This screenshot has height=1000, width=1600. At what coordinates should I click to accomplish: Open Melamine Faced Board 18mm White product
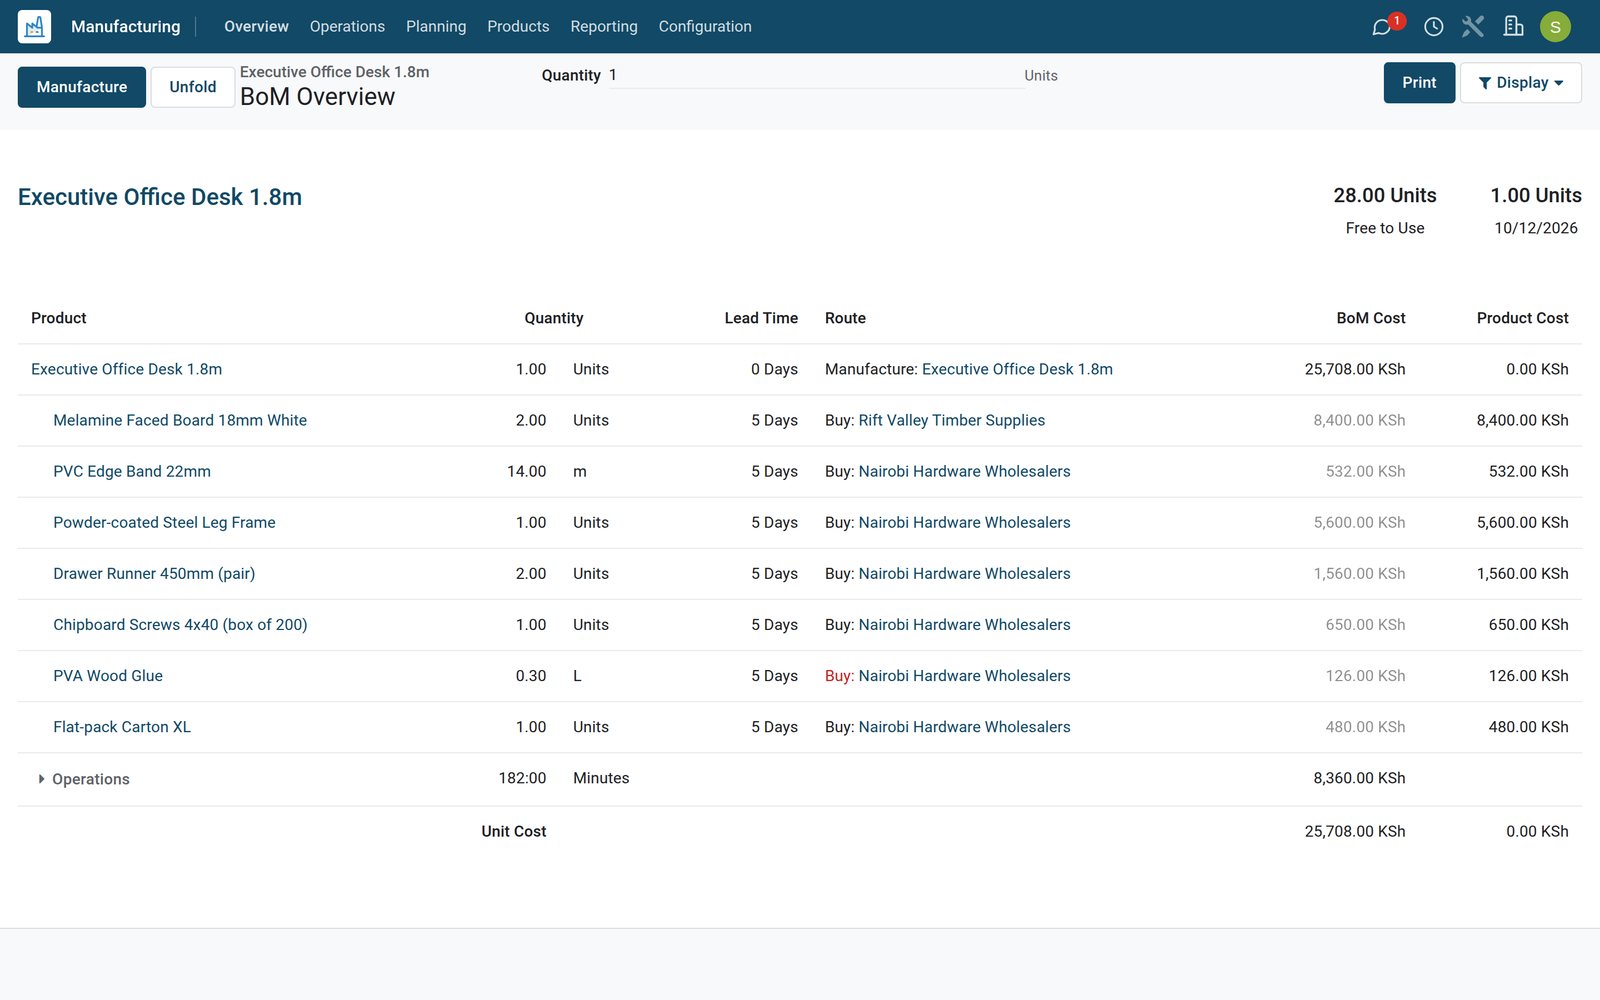180,420
